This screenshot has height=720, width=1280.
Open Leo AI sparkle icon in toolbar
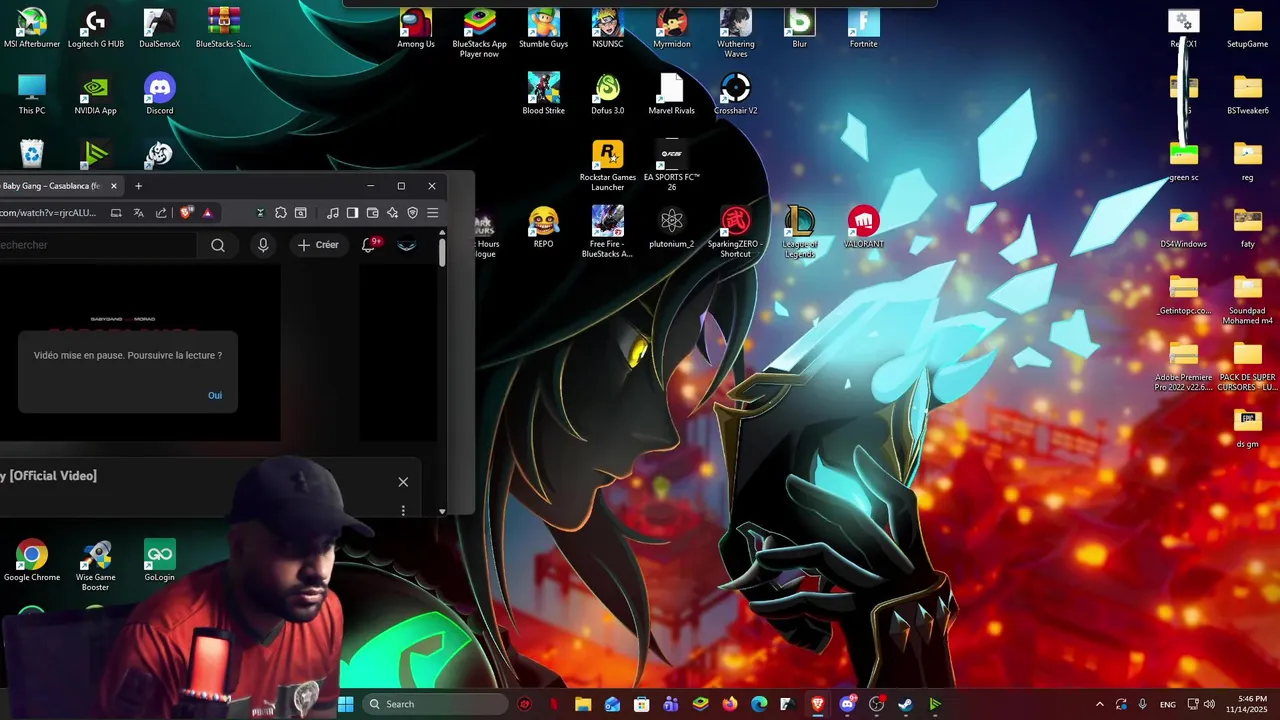click(x=392, y=213)
